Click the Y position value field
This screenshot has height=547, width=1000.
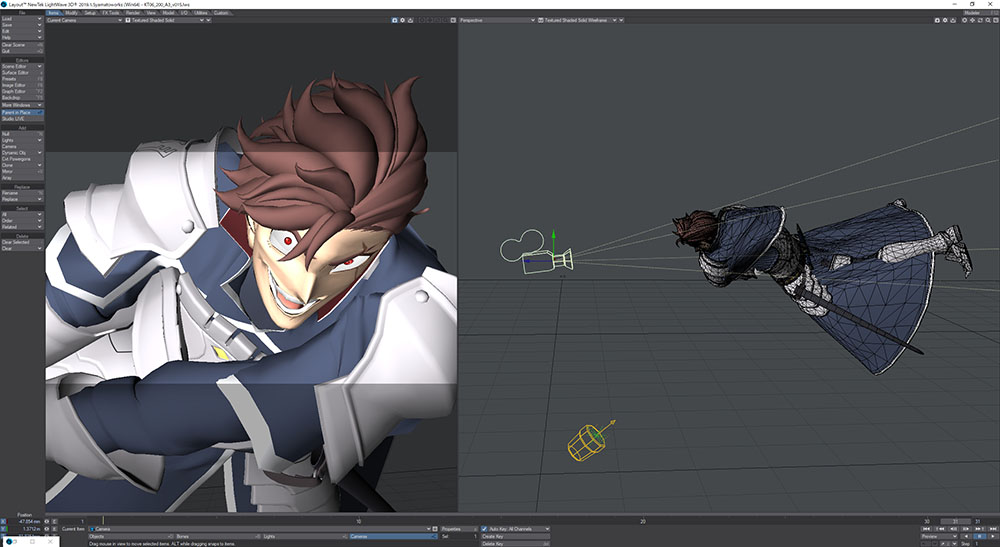26,529
